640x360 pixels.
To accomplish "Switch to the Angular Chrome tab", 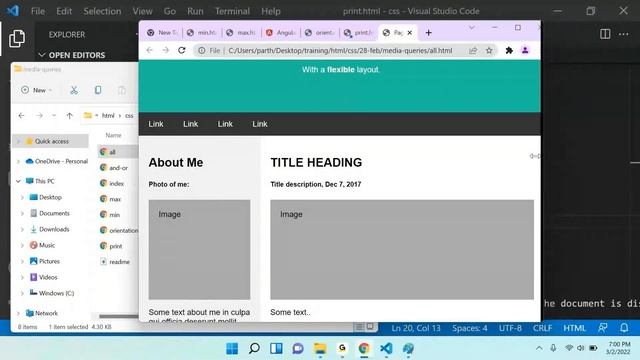I will pos(280,33).
